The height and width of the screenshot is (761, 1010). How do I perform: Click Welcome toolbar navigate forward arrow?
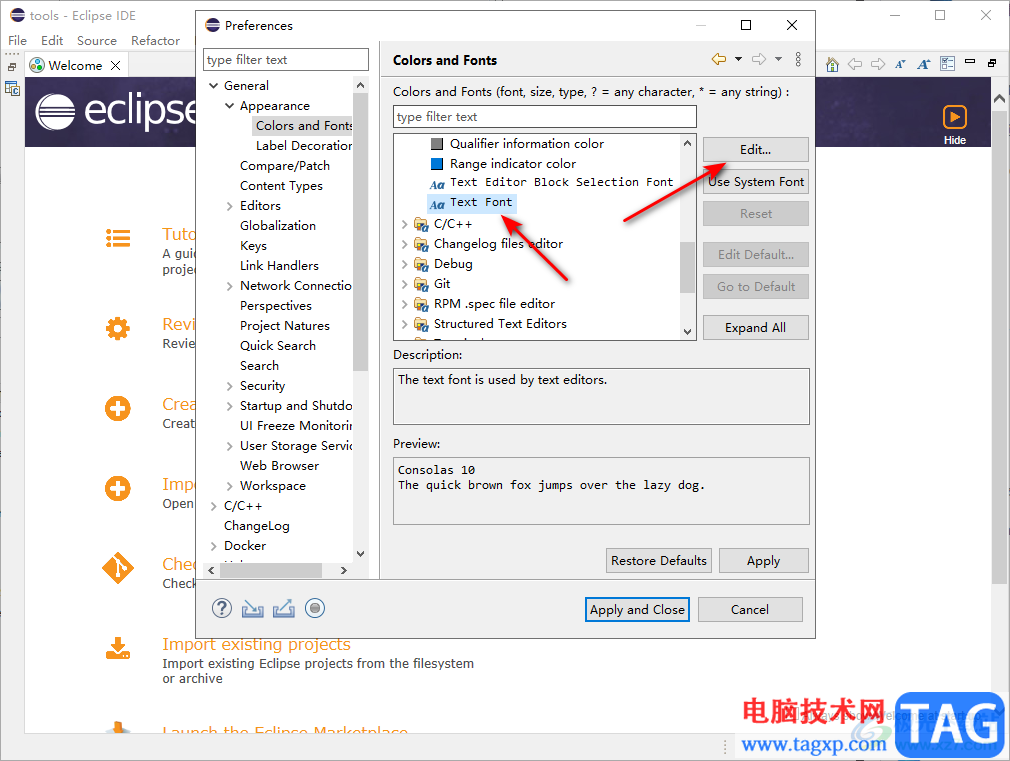878,64
